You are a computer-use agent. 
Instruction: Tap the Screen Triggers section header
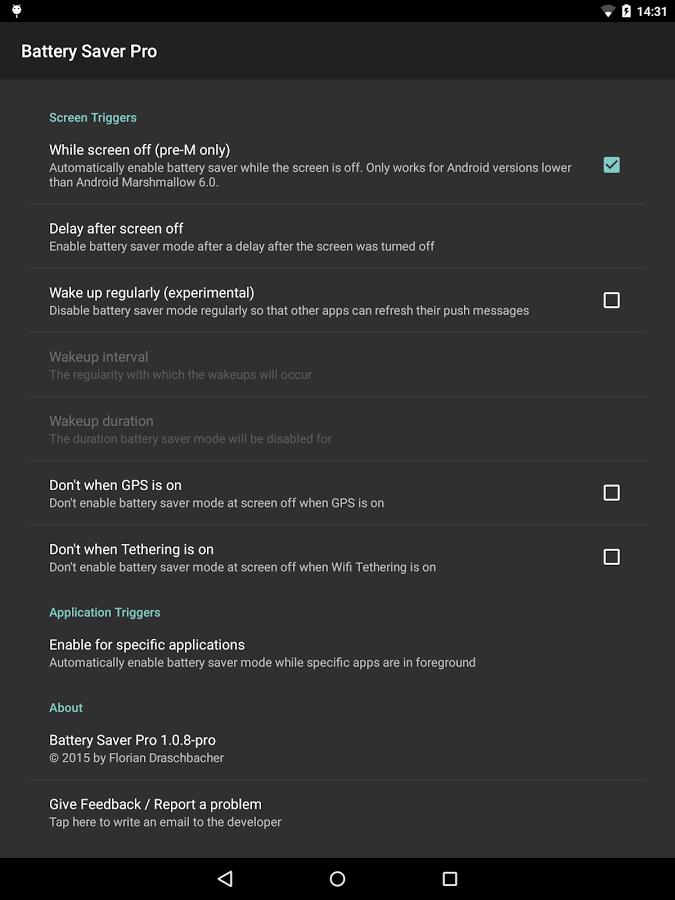[x=93, y=118]
